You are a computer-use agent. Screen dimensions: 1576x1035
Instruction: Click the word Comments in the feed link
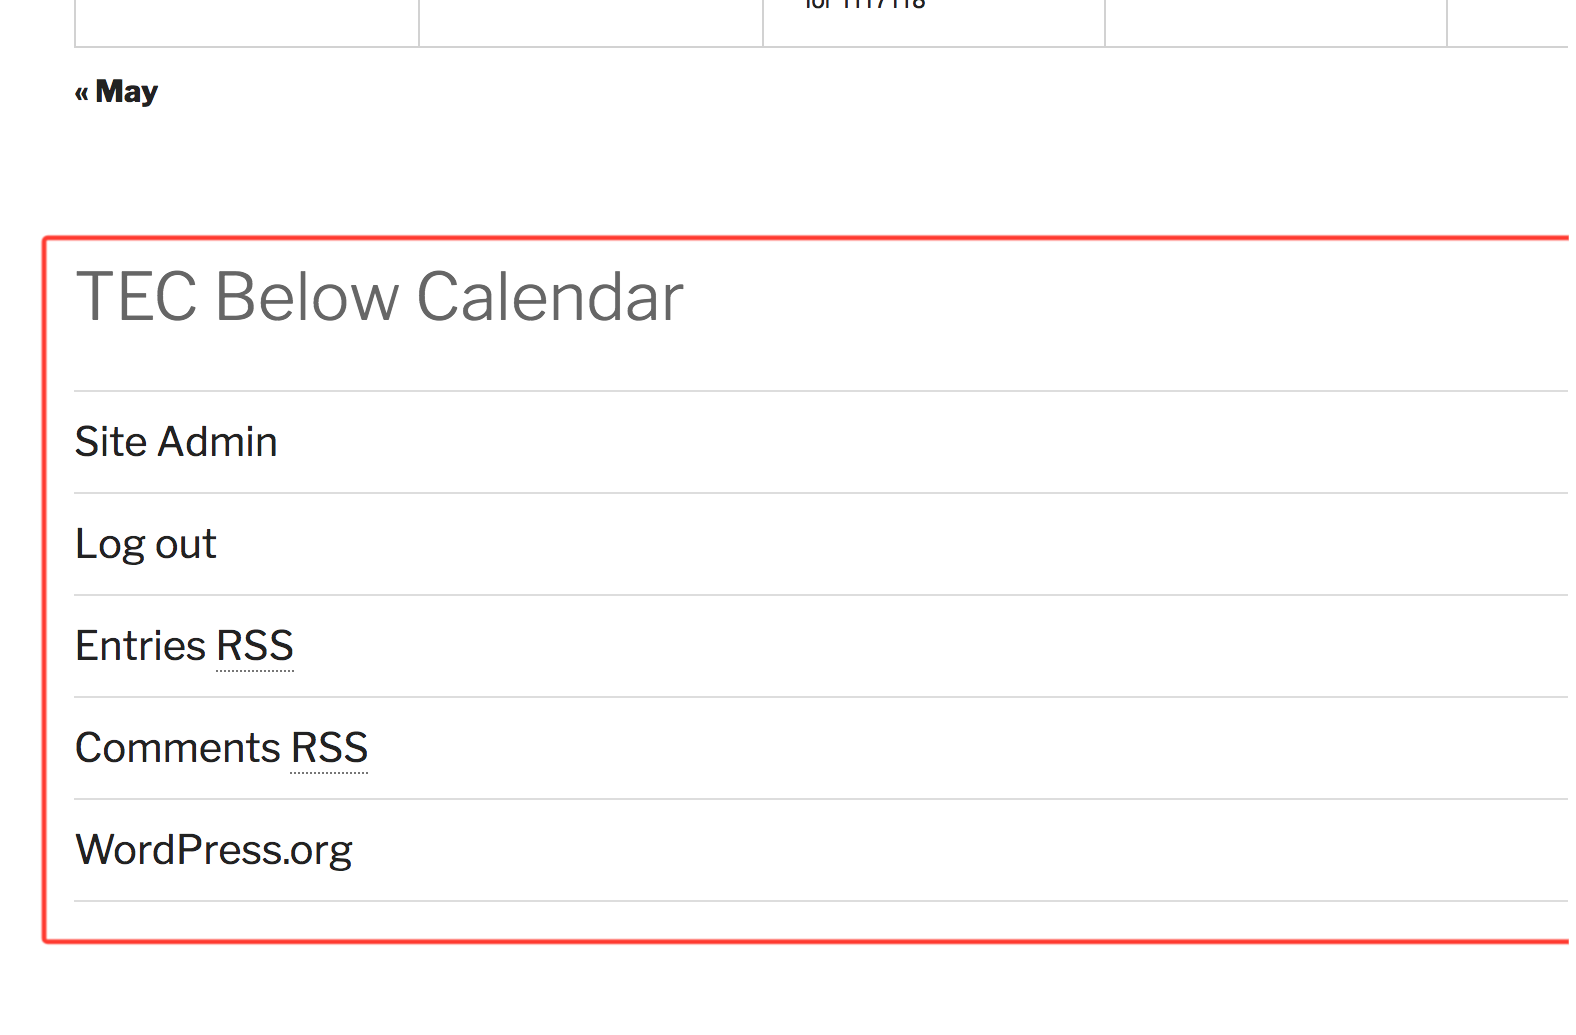(x=178, y=748)
